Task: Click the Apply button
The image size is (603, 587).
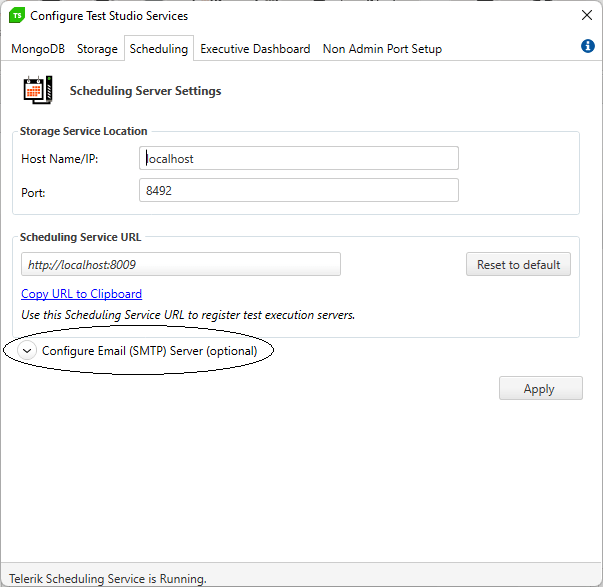Action: (541, 389)
